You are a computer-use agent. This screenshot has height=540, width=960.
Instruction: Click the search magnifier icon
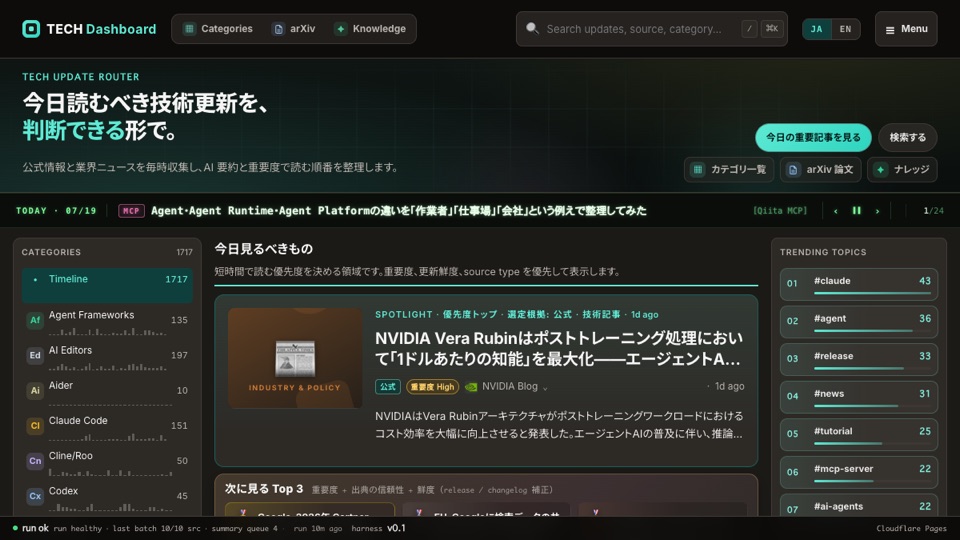[x=532, y=28]
